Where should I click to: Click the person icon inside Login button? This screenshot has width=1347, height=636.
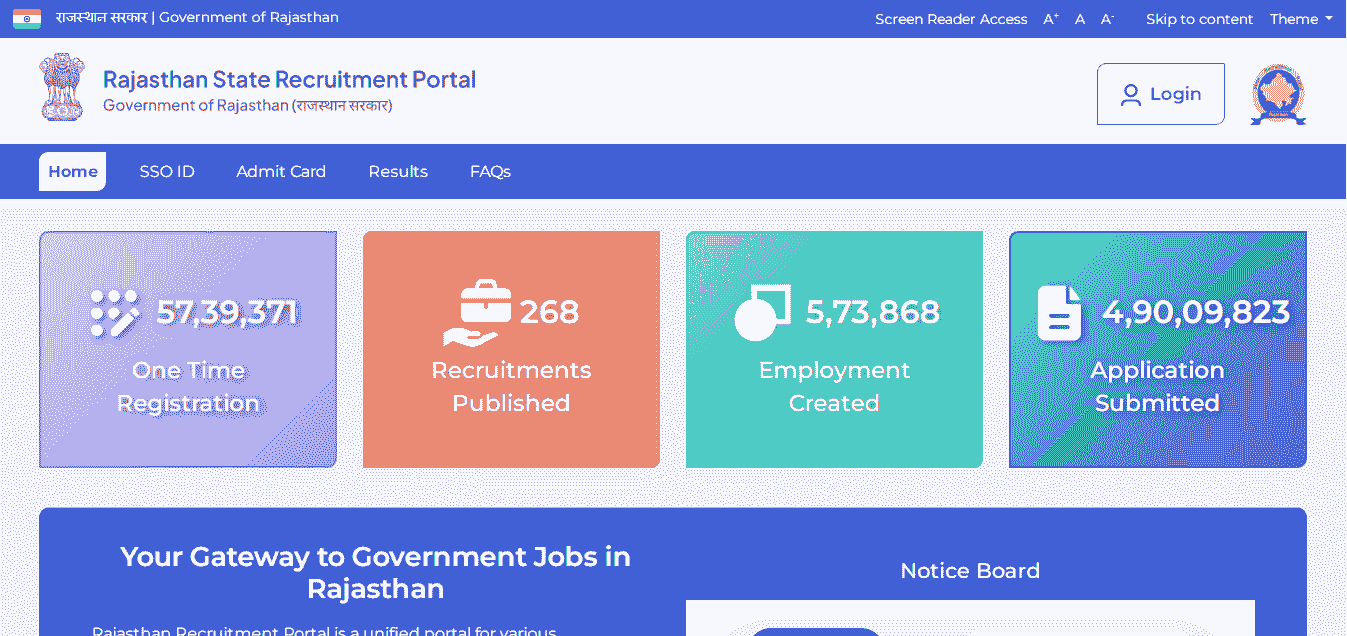(x=1131, y=93)
